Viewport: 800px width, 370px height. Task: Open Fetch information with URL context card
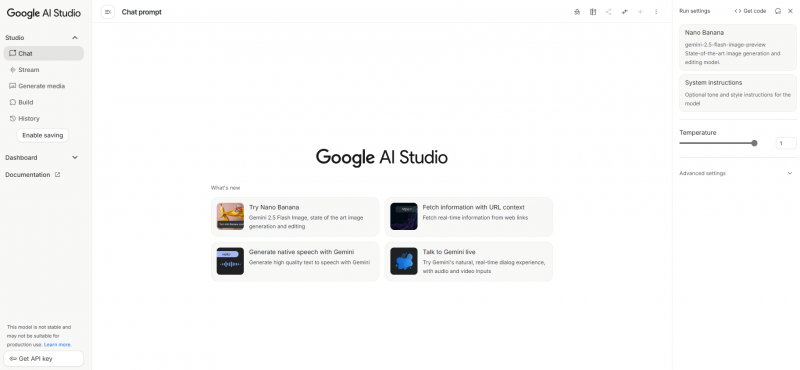468,216
